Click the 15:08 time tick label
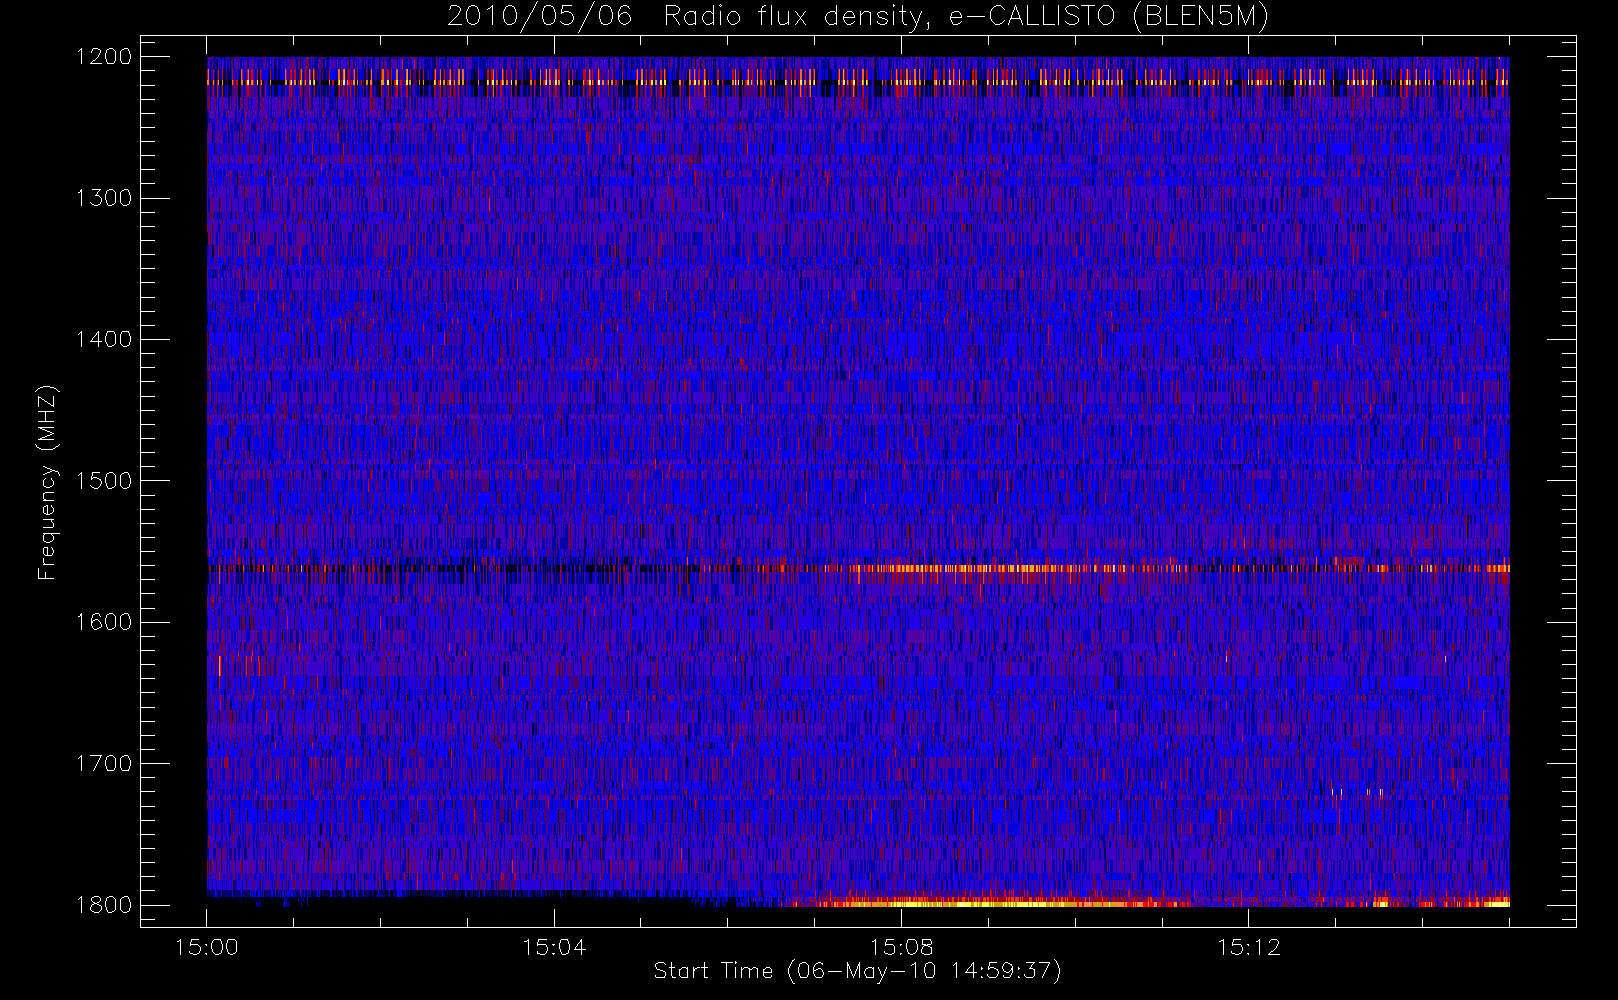Viewport: 1618px width, 1000px height. (x=901, y=947)
